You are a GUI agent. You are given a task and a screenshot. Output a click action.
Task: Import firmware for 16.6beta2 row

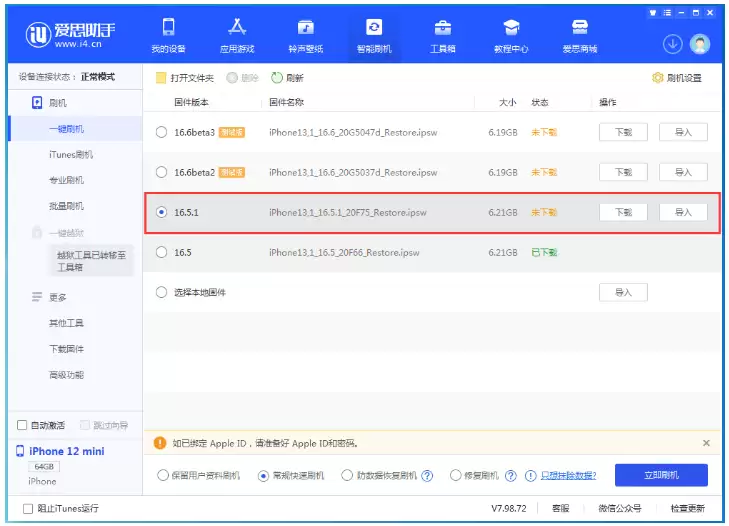683,172
